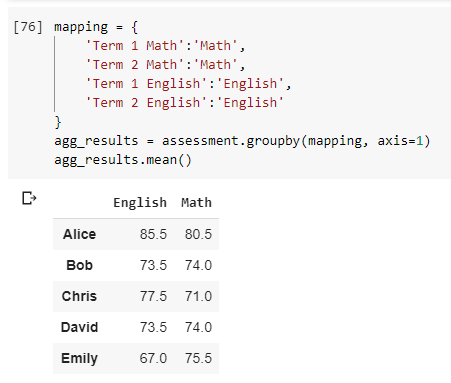
Task: Click the 'Term 1 English':'English' line
Action: click(x=189, y=84)
